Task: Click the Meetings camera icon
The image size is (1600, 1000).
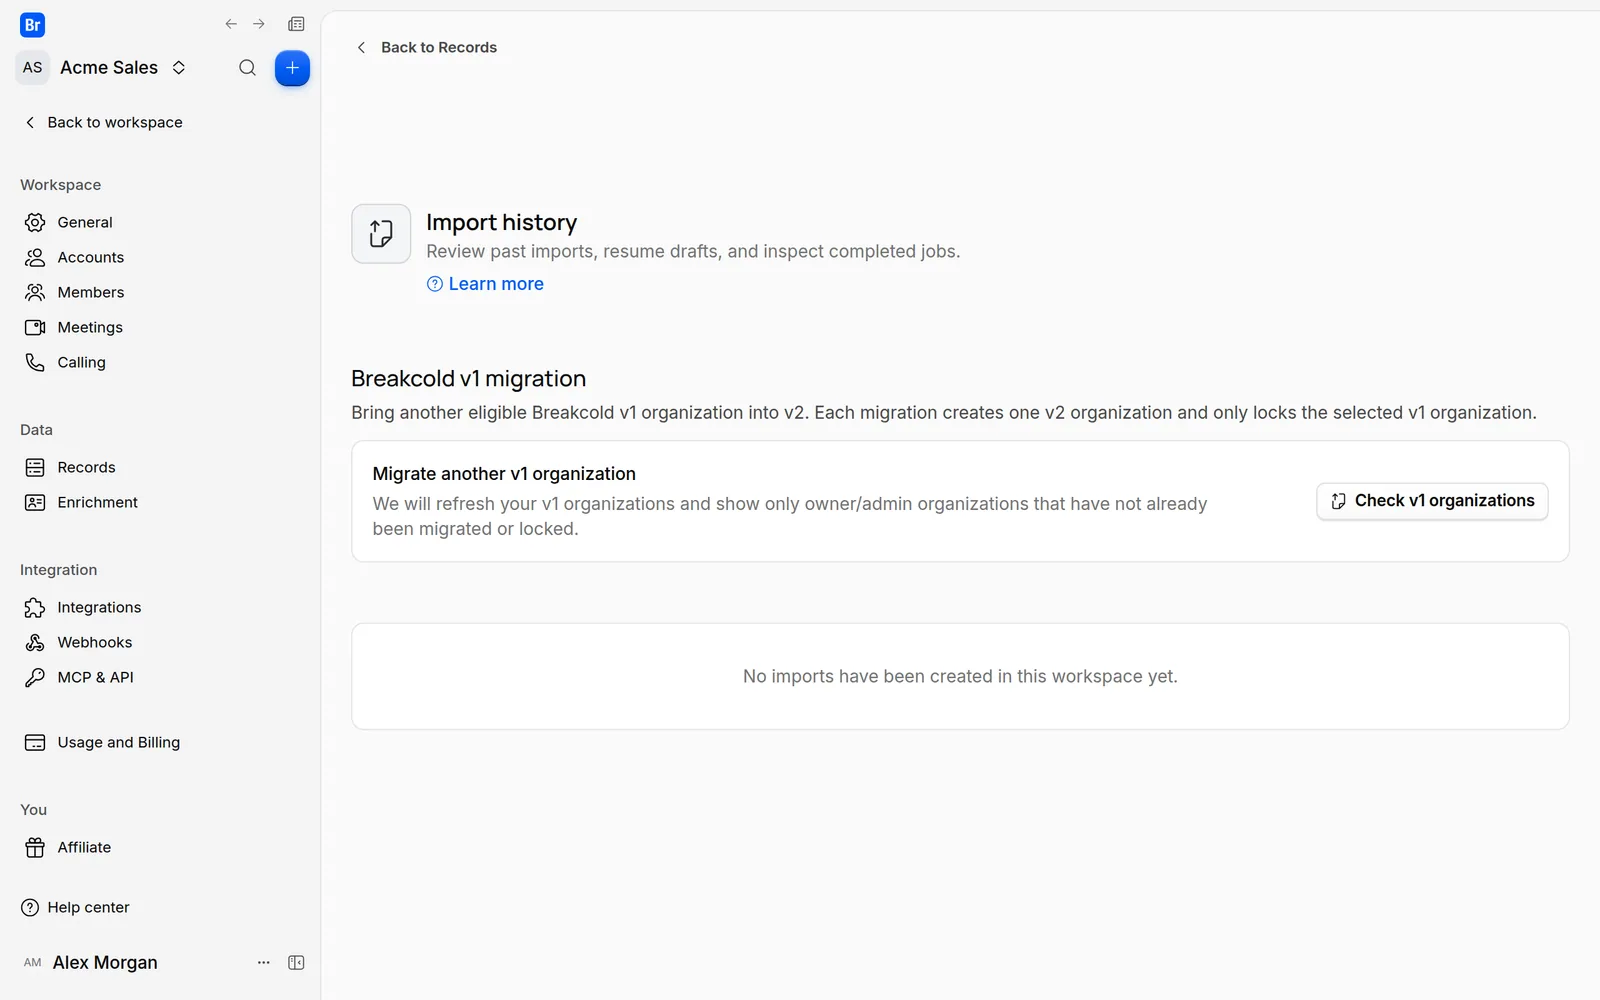Action: (35, 327)
